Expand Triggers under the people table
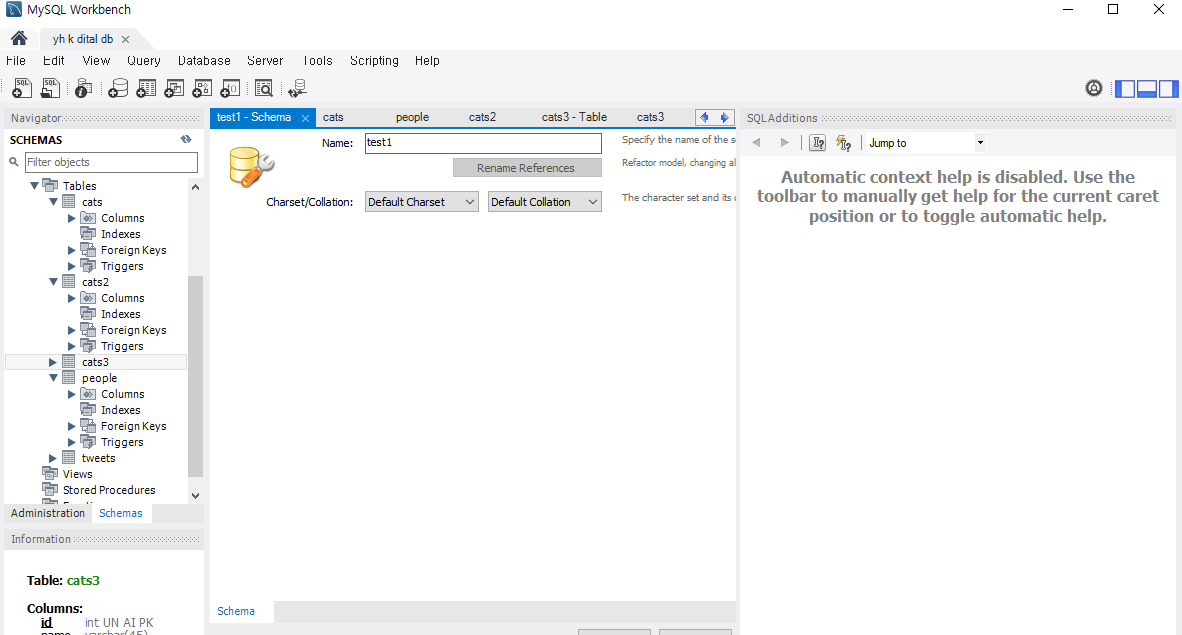The height and width of the screenshot is (635, 1182). pyautogui.click(x=72, y=442)
